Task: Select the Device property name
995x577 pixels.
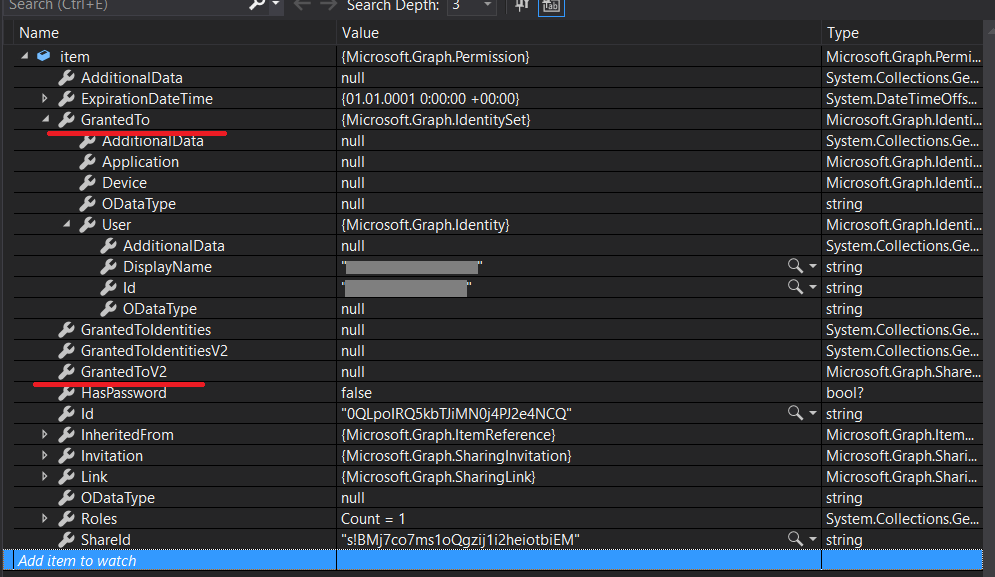Action: pos(124,182)
